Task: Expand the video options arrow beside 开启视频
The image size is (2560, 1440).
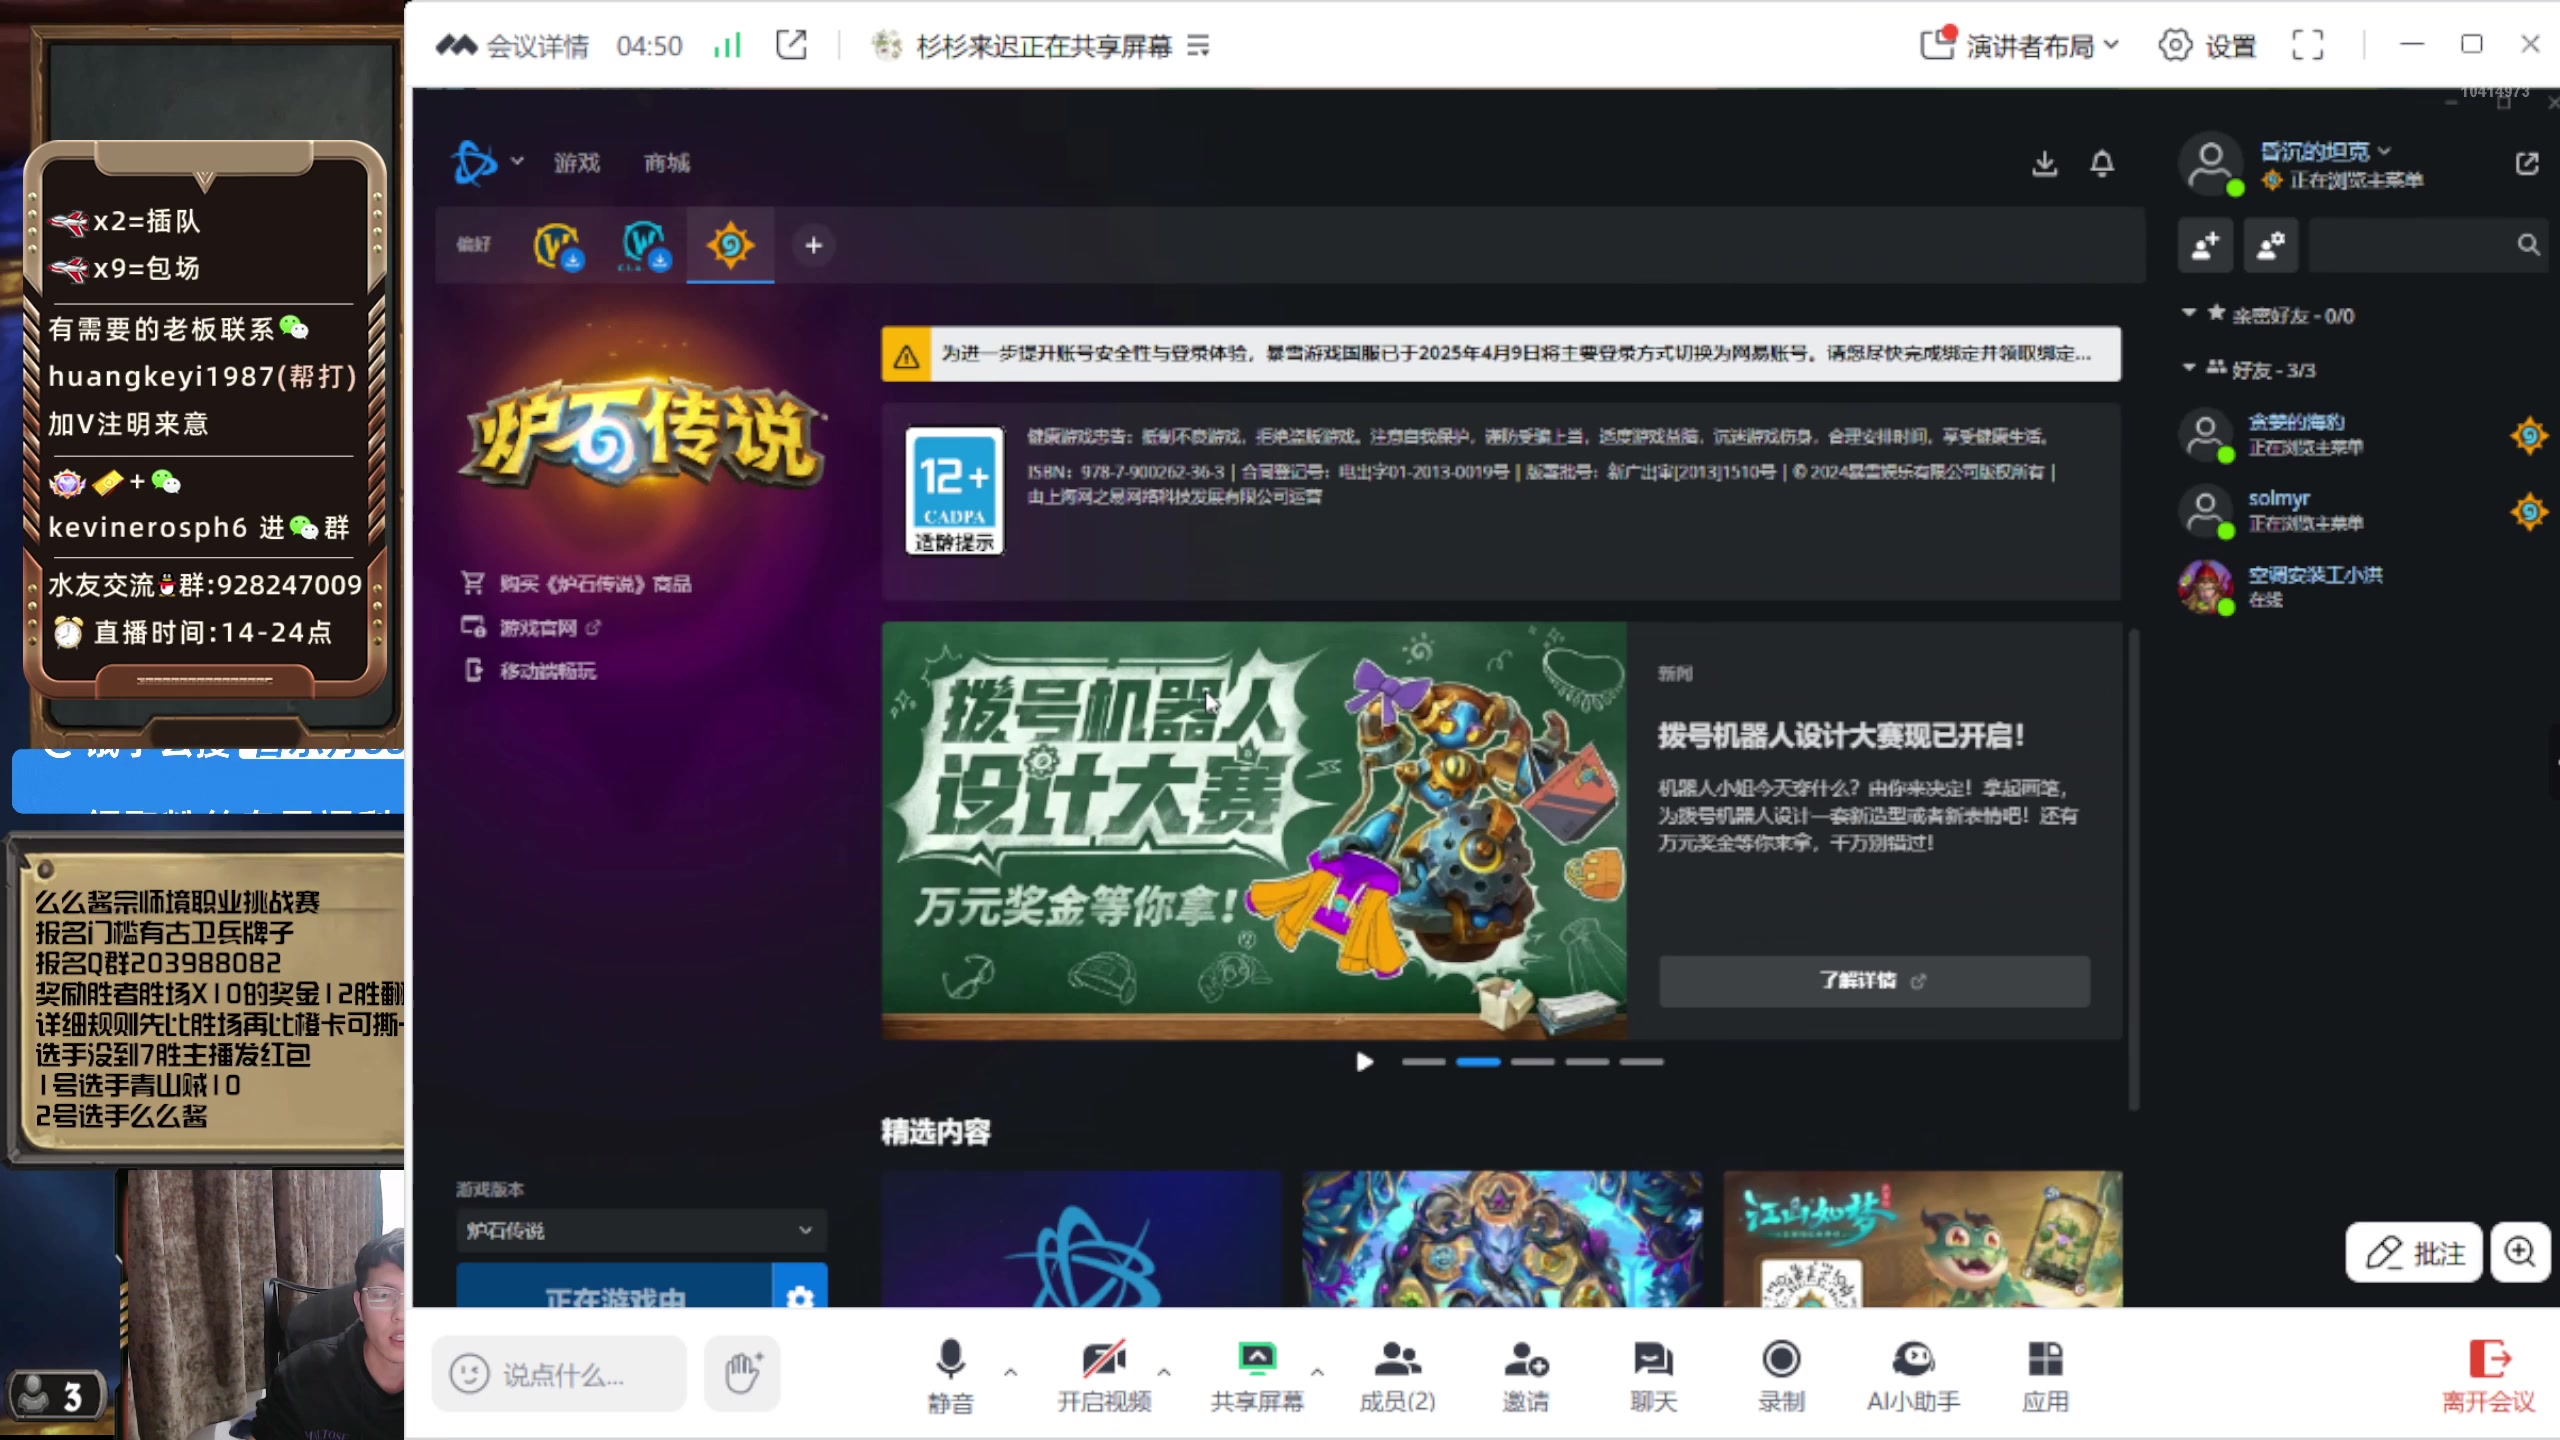Action: click(x=1164, y=1373)
